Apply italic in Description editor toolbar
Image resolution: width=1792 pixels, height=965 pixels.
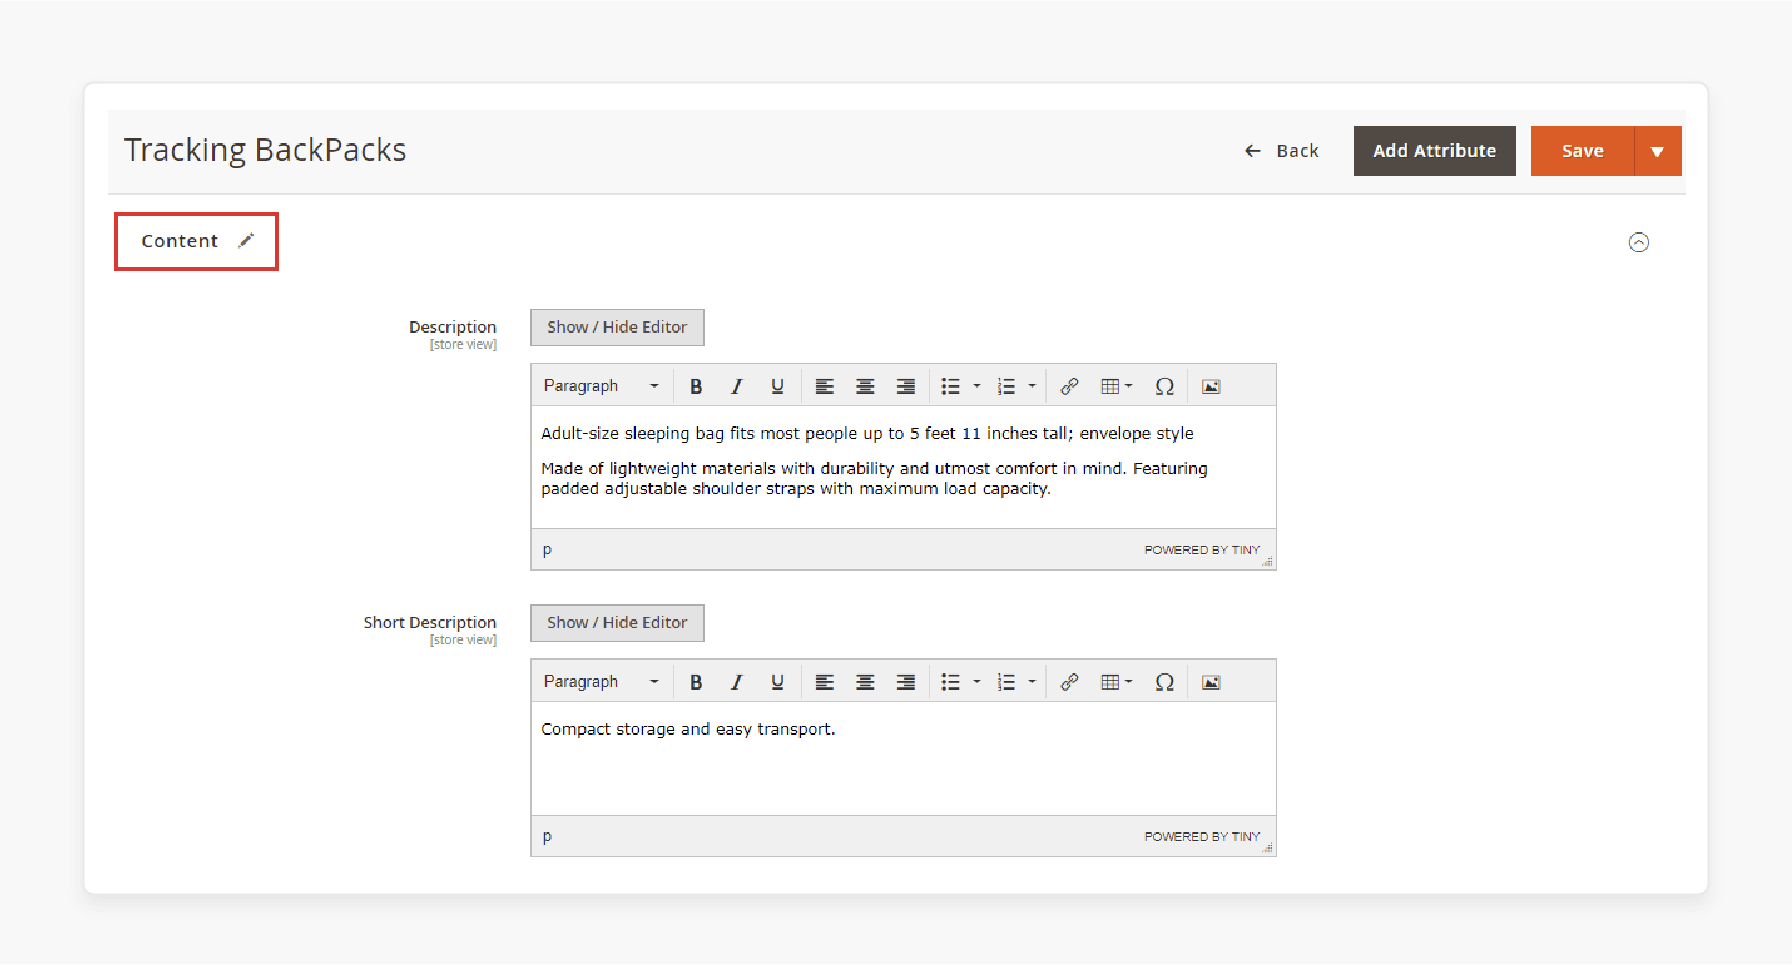[x=737, y=386]
